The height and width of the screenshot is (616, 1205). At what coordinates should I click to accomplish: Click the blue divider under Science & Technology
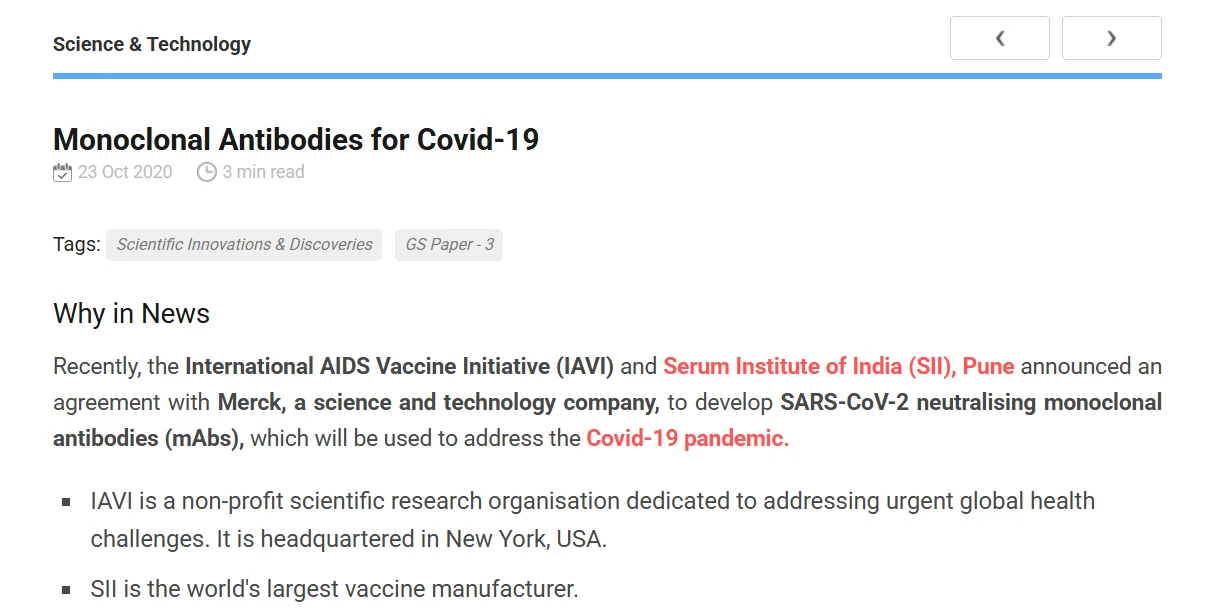coord(607,76)
